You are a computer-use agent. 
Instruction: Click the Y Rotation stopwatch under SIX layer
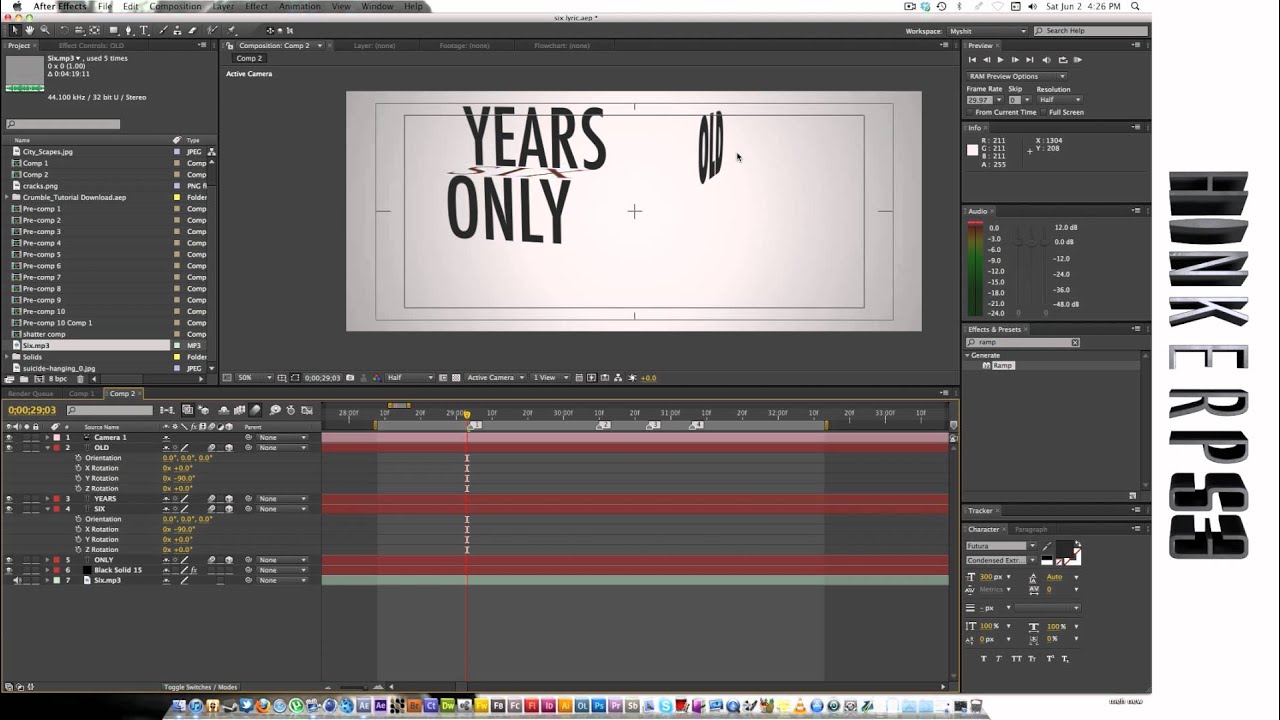point(78,539)
